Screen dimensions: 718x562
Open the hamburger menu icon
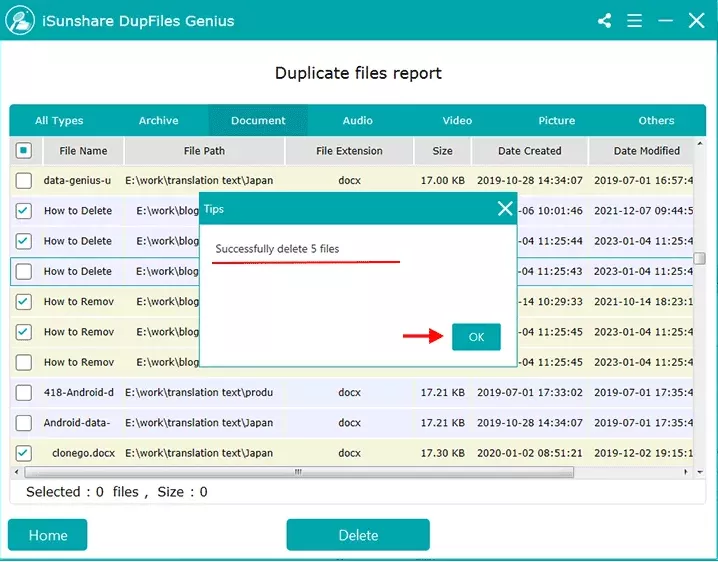(x=634, y=21)
